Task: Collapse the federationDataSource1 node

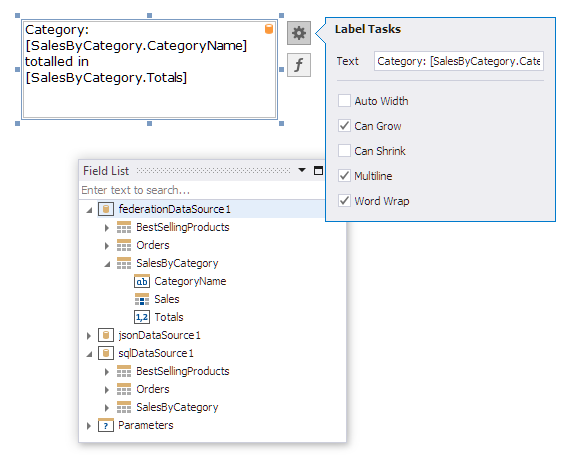Action: tap(89, 210)
